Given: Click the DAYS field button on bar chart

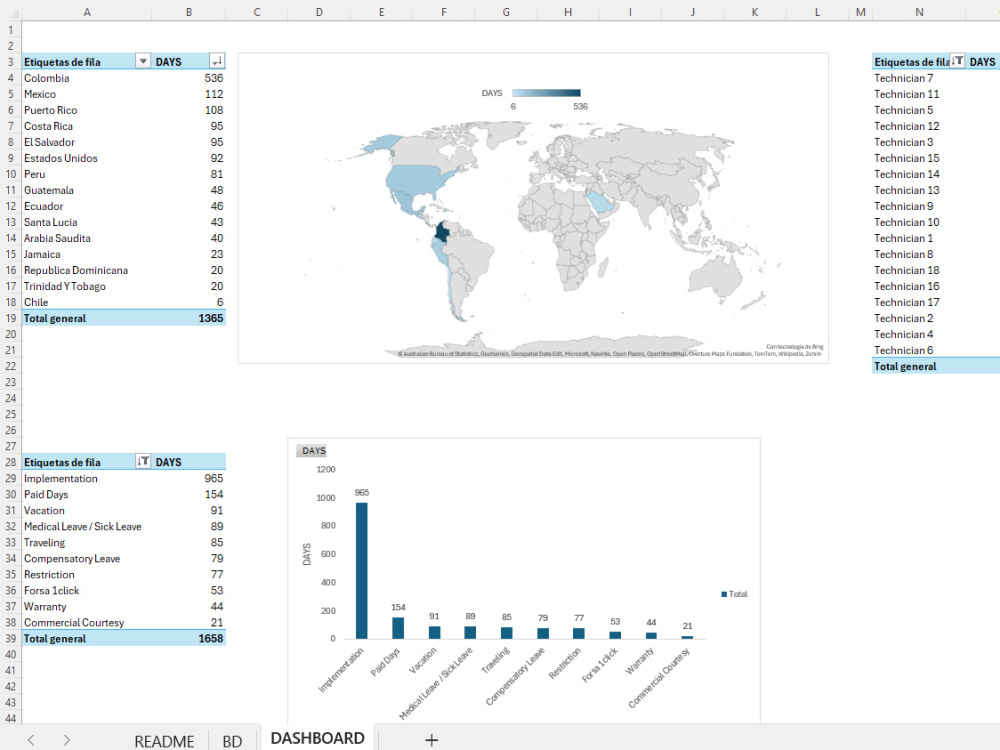Looking at the screenshot, I should [x=312, y=451].
